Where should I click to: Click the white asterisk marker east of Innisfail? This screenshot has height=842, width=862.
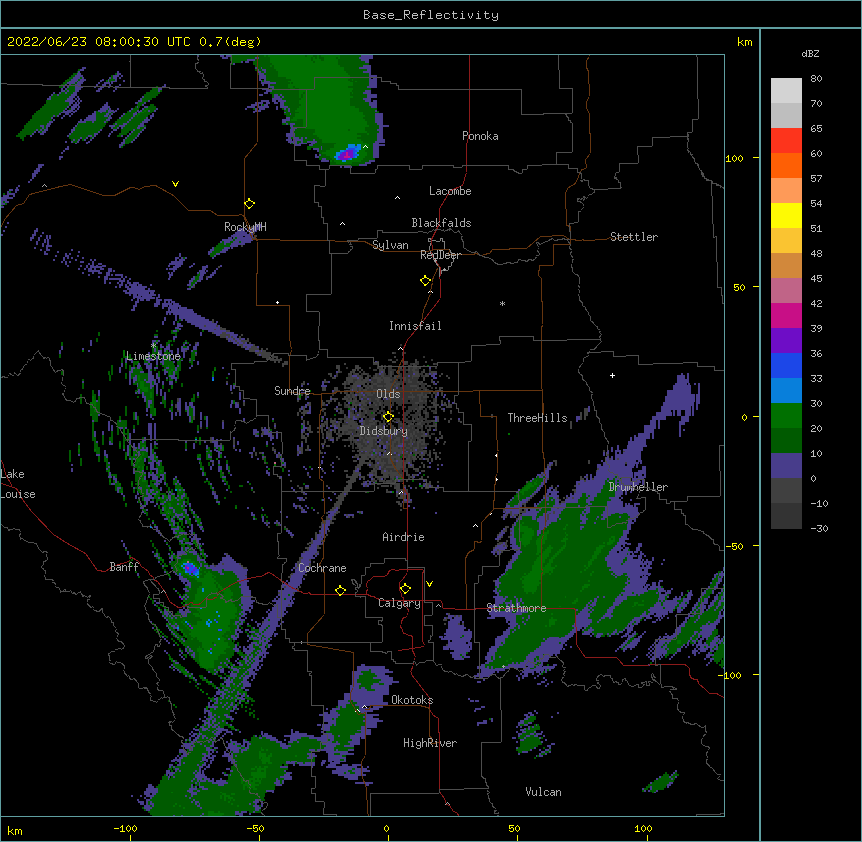click(x=502, y=303)
